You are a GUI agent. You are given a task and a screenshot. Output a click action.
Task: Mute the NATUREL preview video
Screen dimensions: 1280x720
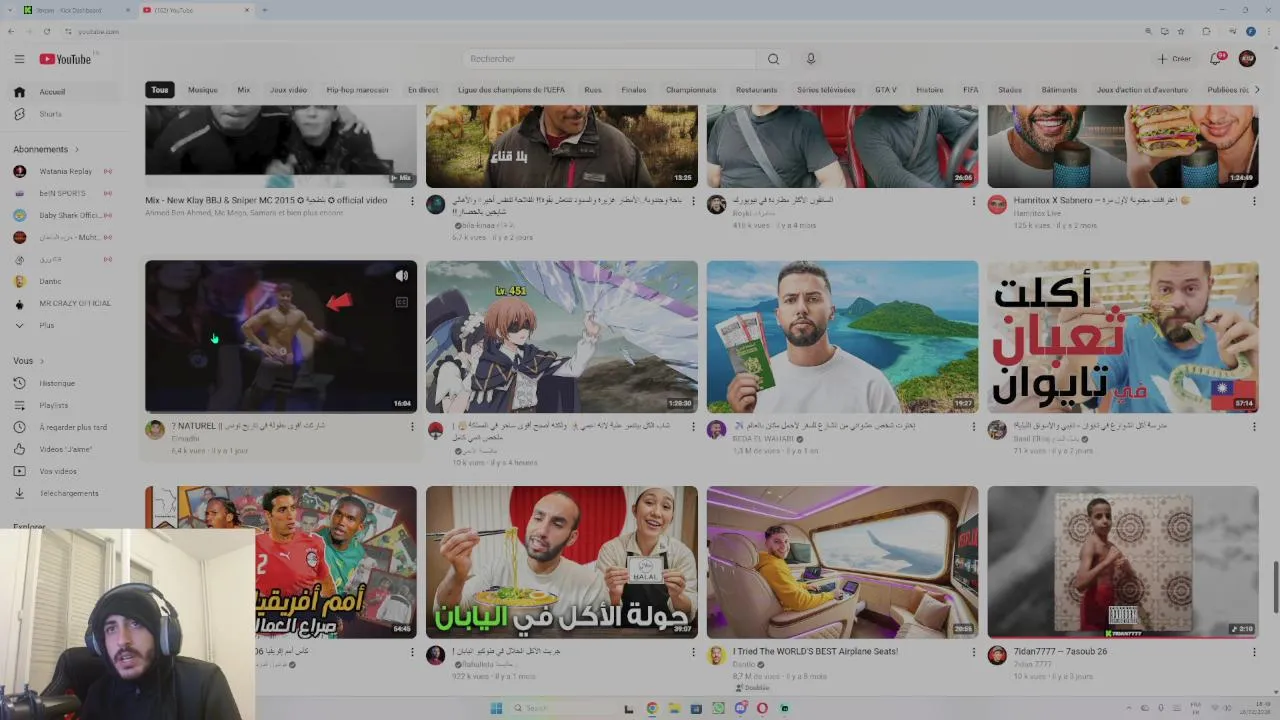point(401,276)
